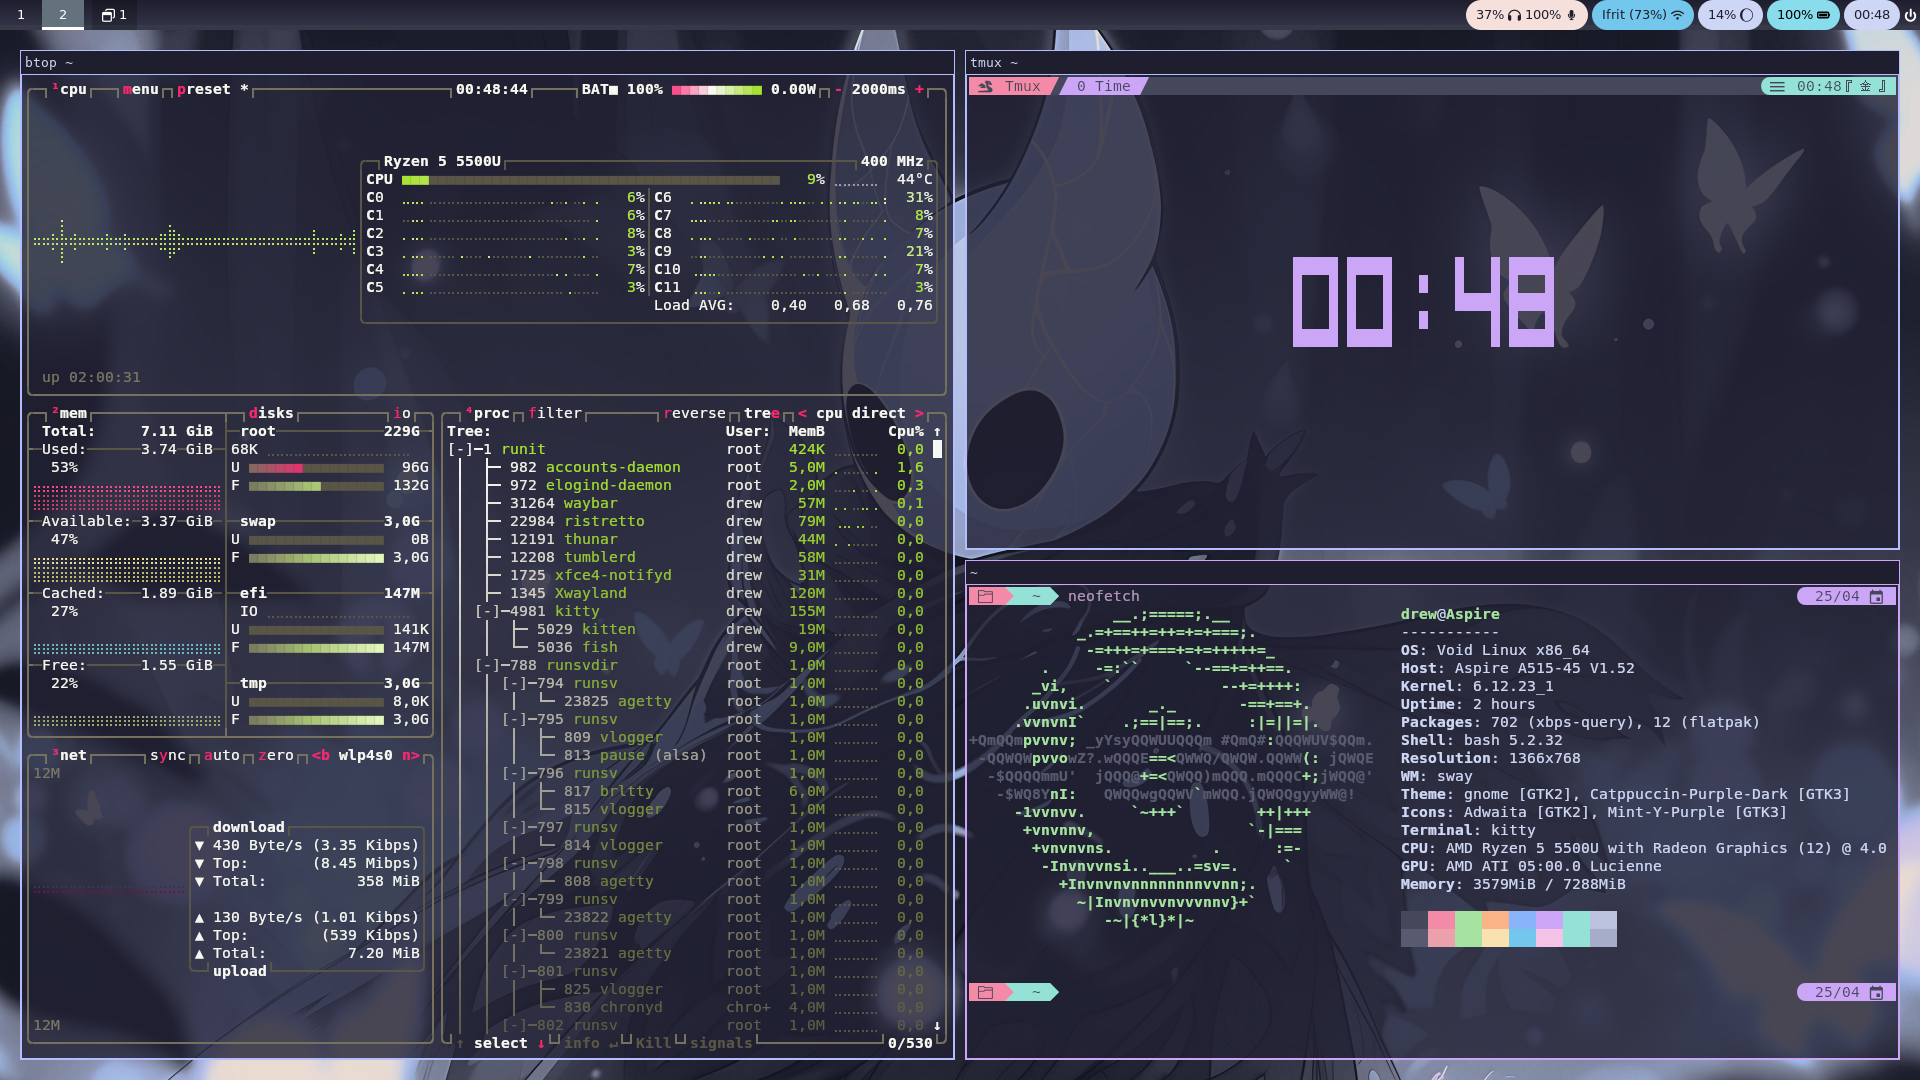Select the 0 Time tmux window tab
The height and width of the screenshot is (1080, 1920).
tap(1103, 86)
